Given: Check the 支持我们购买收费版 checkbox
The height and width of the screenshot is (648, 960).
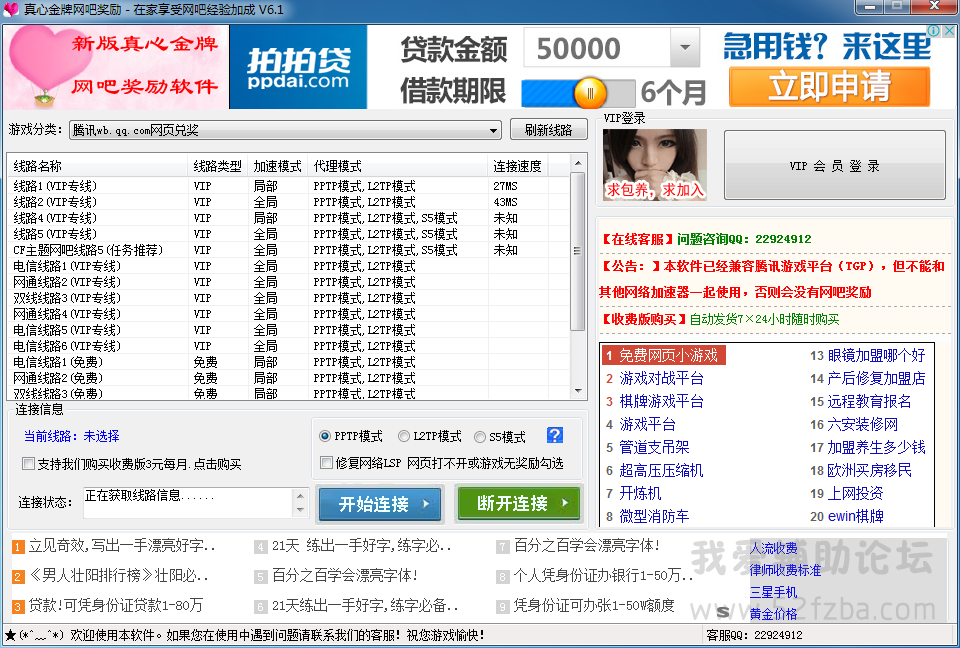Looking at the screenshot, I should tap(28, 464).
